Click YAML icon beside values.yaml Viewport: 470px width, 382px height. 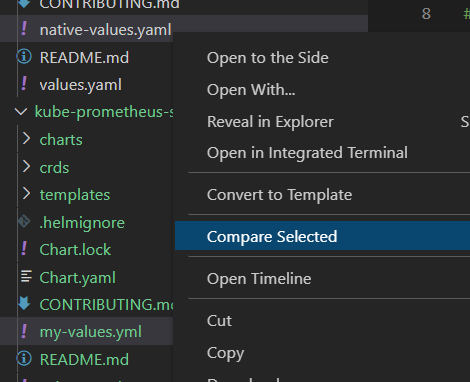[x=24, y=84]
